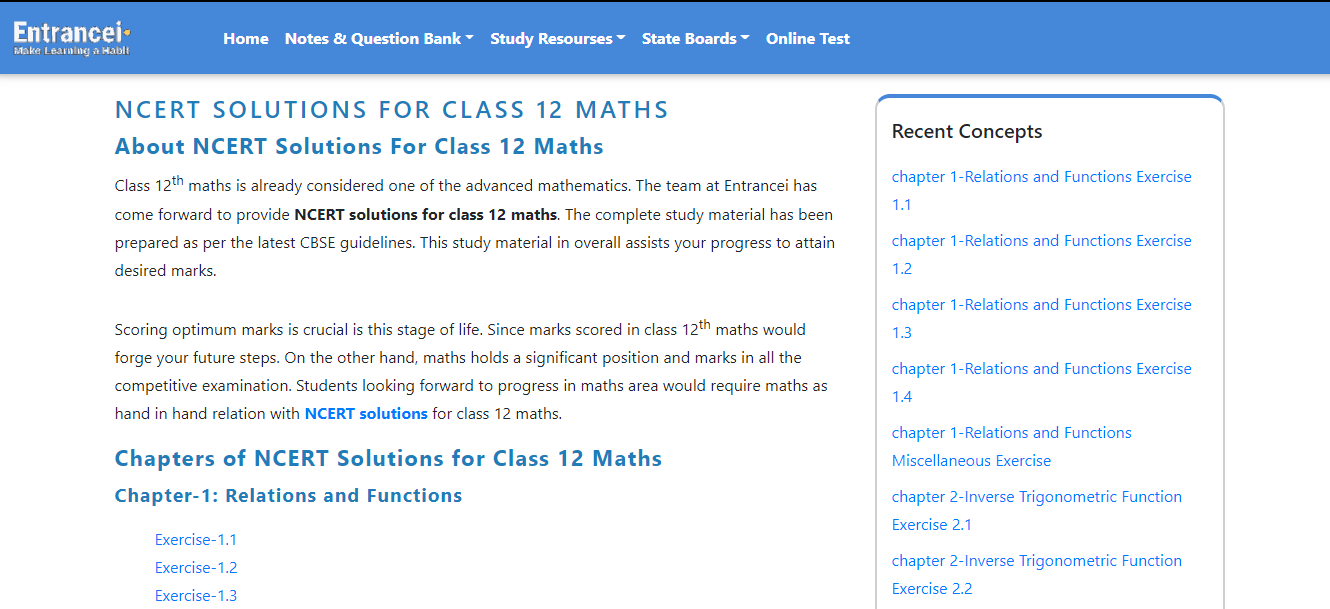Select Home in the navigation bar
The height and width of the screenshot is (609, 1330).
click(x=246, y=38)
